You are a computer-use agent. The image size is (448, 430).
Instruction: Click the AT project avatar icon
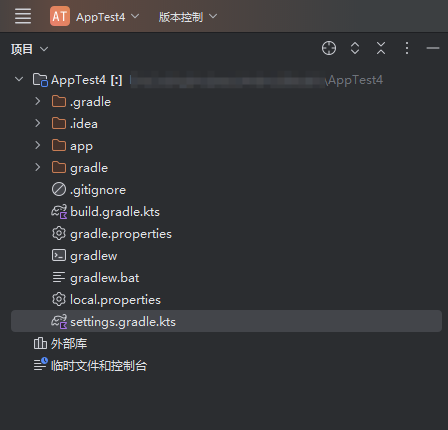[60, 16]
